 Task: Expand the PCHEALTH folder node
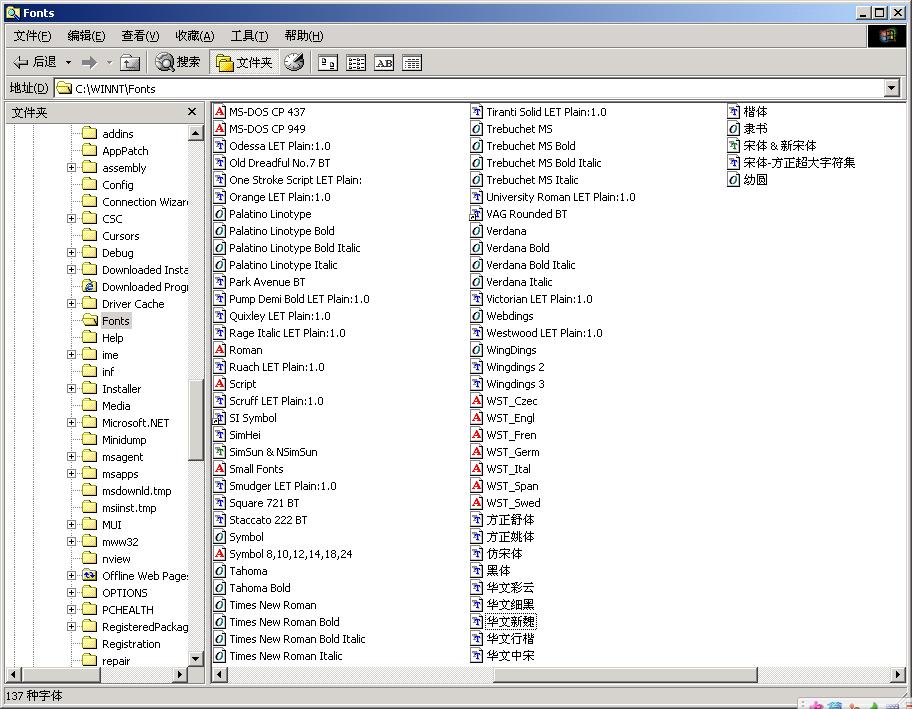coord(72,610)
